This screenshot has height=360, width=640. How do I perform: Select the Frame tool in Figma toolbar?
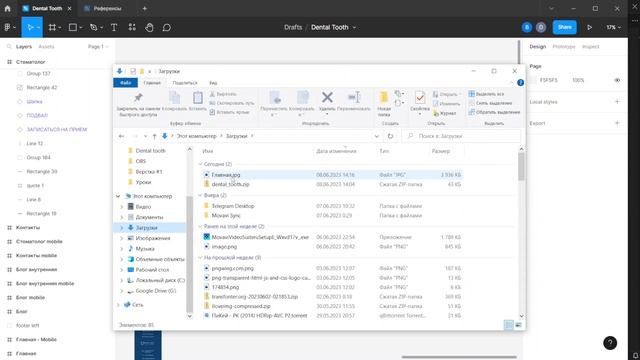click(x=52, y=27)
